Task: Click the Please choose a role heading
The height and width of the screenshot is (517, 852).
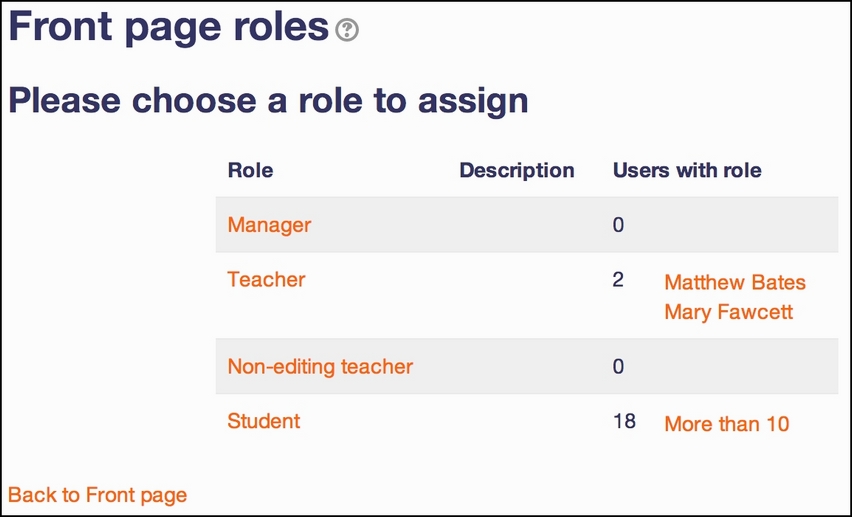Action: point(268,101)
